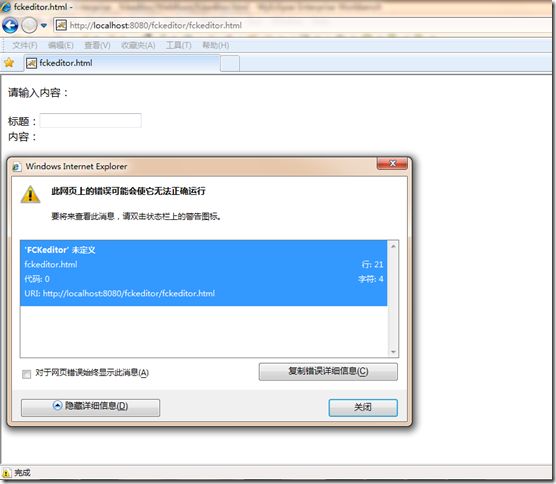556x484 pixels.
Task: Click the 复制错误详细信息(C) button
Action: coord(328,372)
